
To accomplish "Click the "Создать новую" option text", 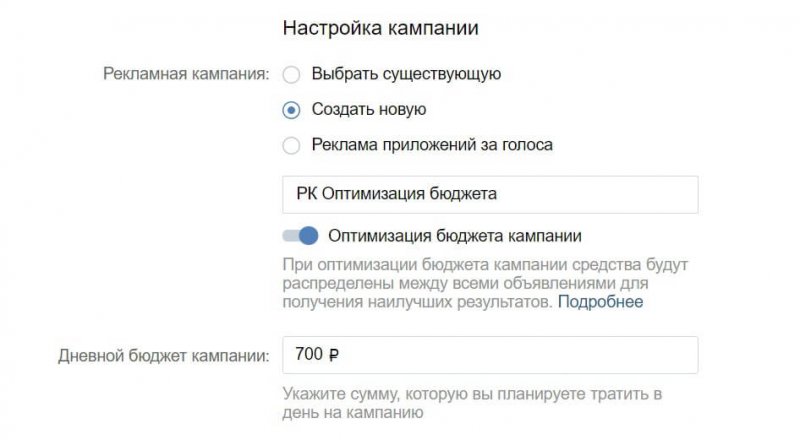I will pos(369,110).
